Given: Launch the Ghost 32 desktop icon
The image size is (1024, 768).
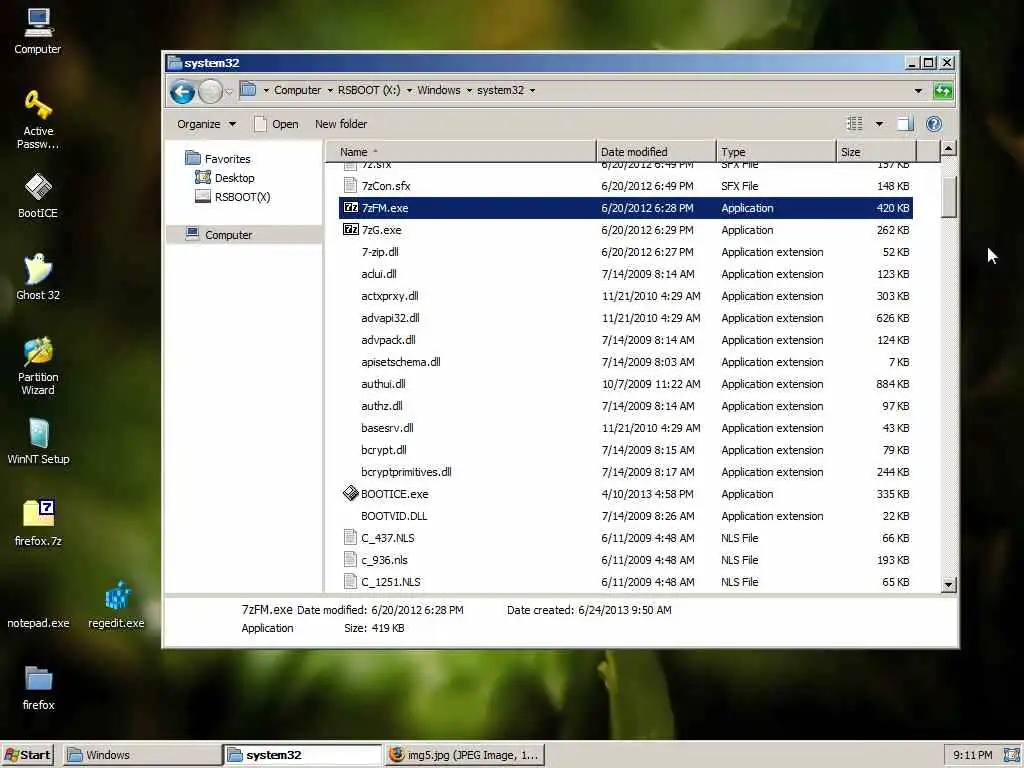Looking at the screenshot, I should tap(38, 277).
